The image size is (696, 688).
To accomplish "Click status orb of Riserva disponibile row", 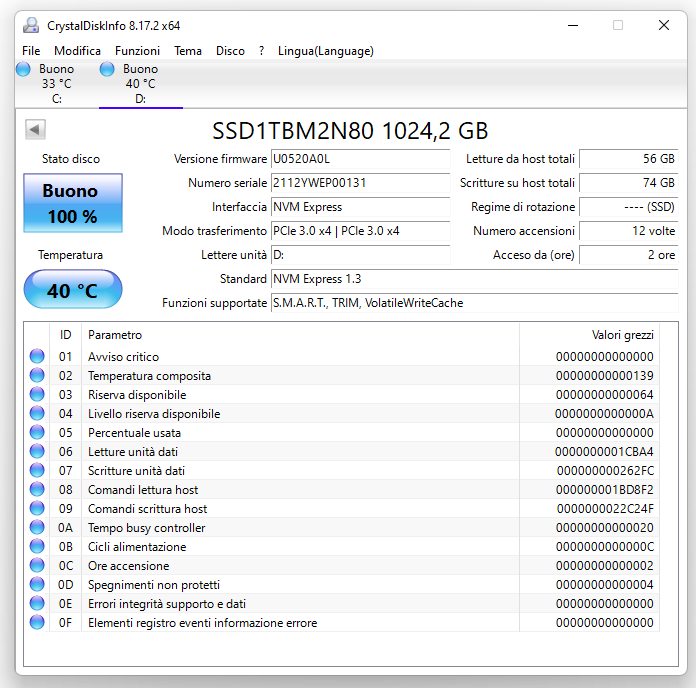I will click(x=37, y=394).
